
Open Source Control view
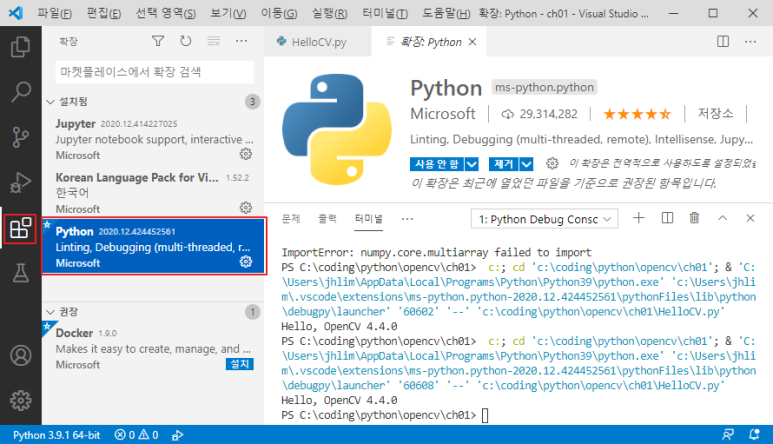click(20, 137)
